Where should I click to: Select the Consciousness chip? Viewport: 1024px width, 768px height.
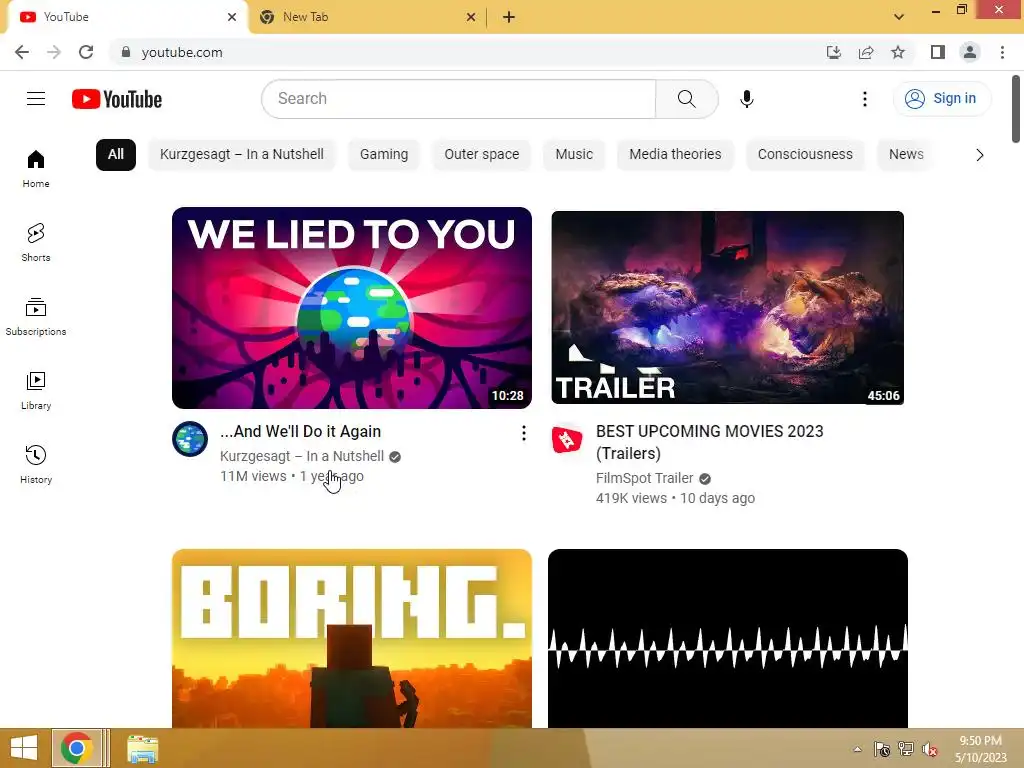pyautogui.click(x=805, y=155)
